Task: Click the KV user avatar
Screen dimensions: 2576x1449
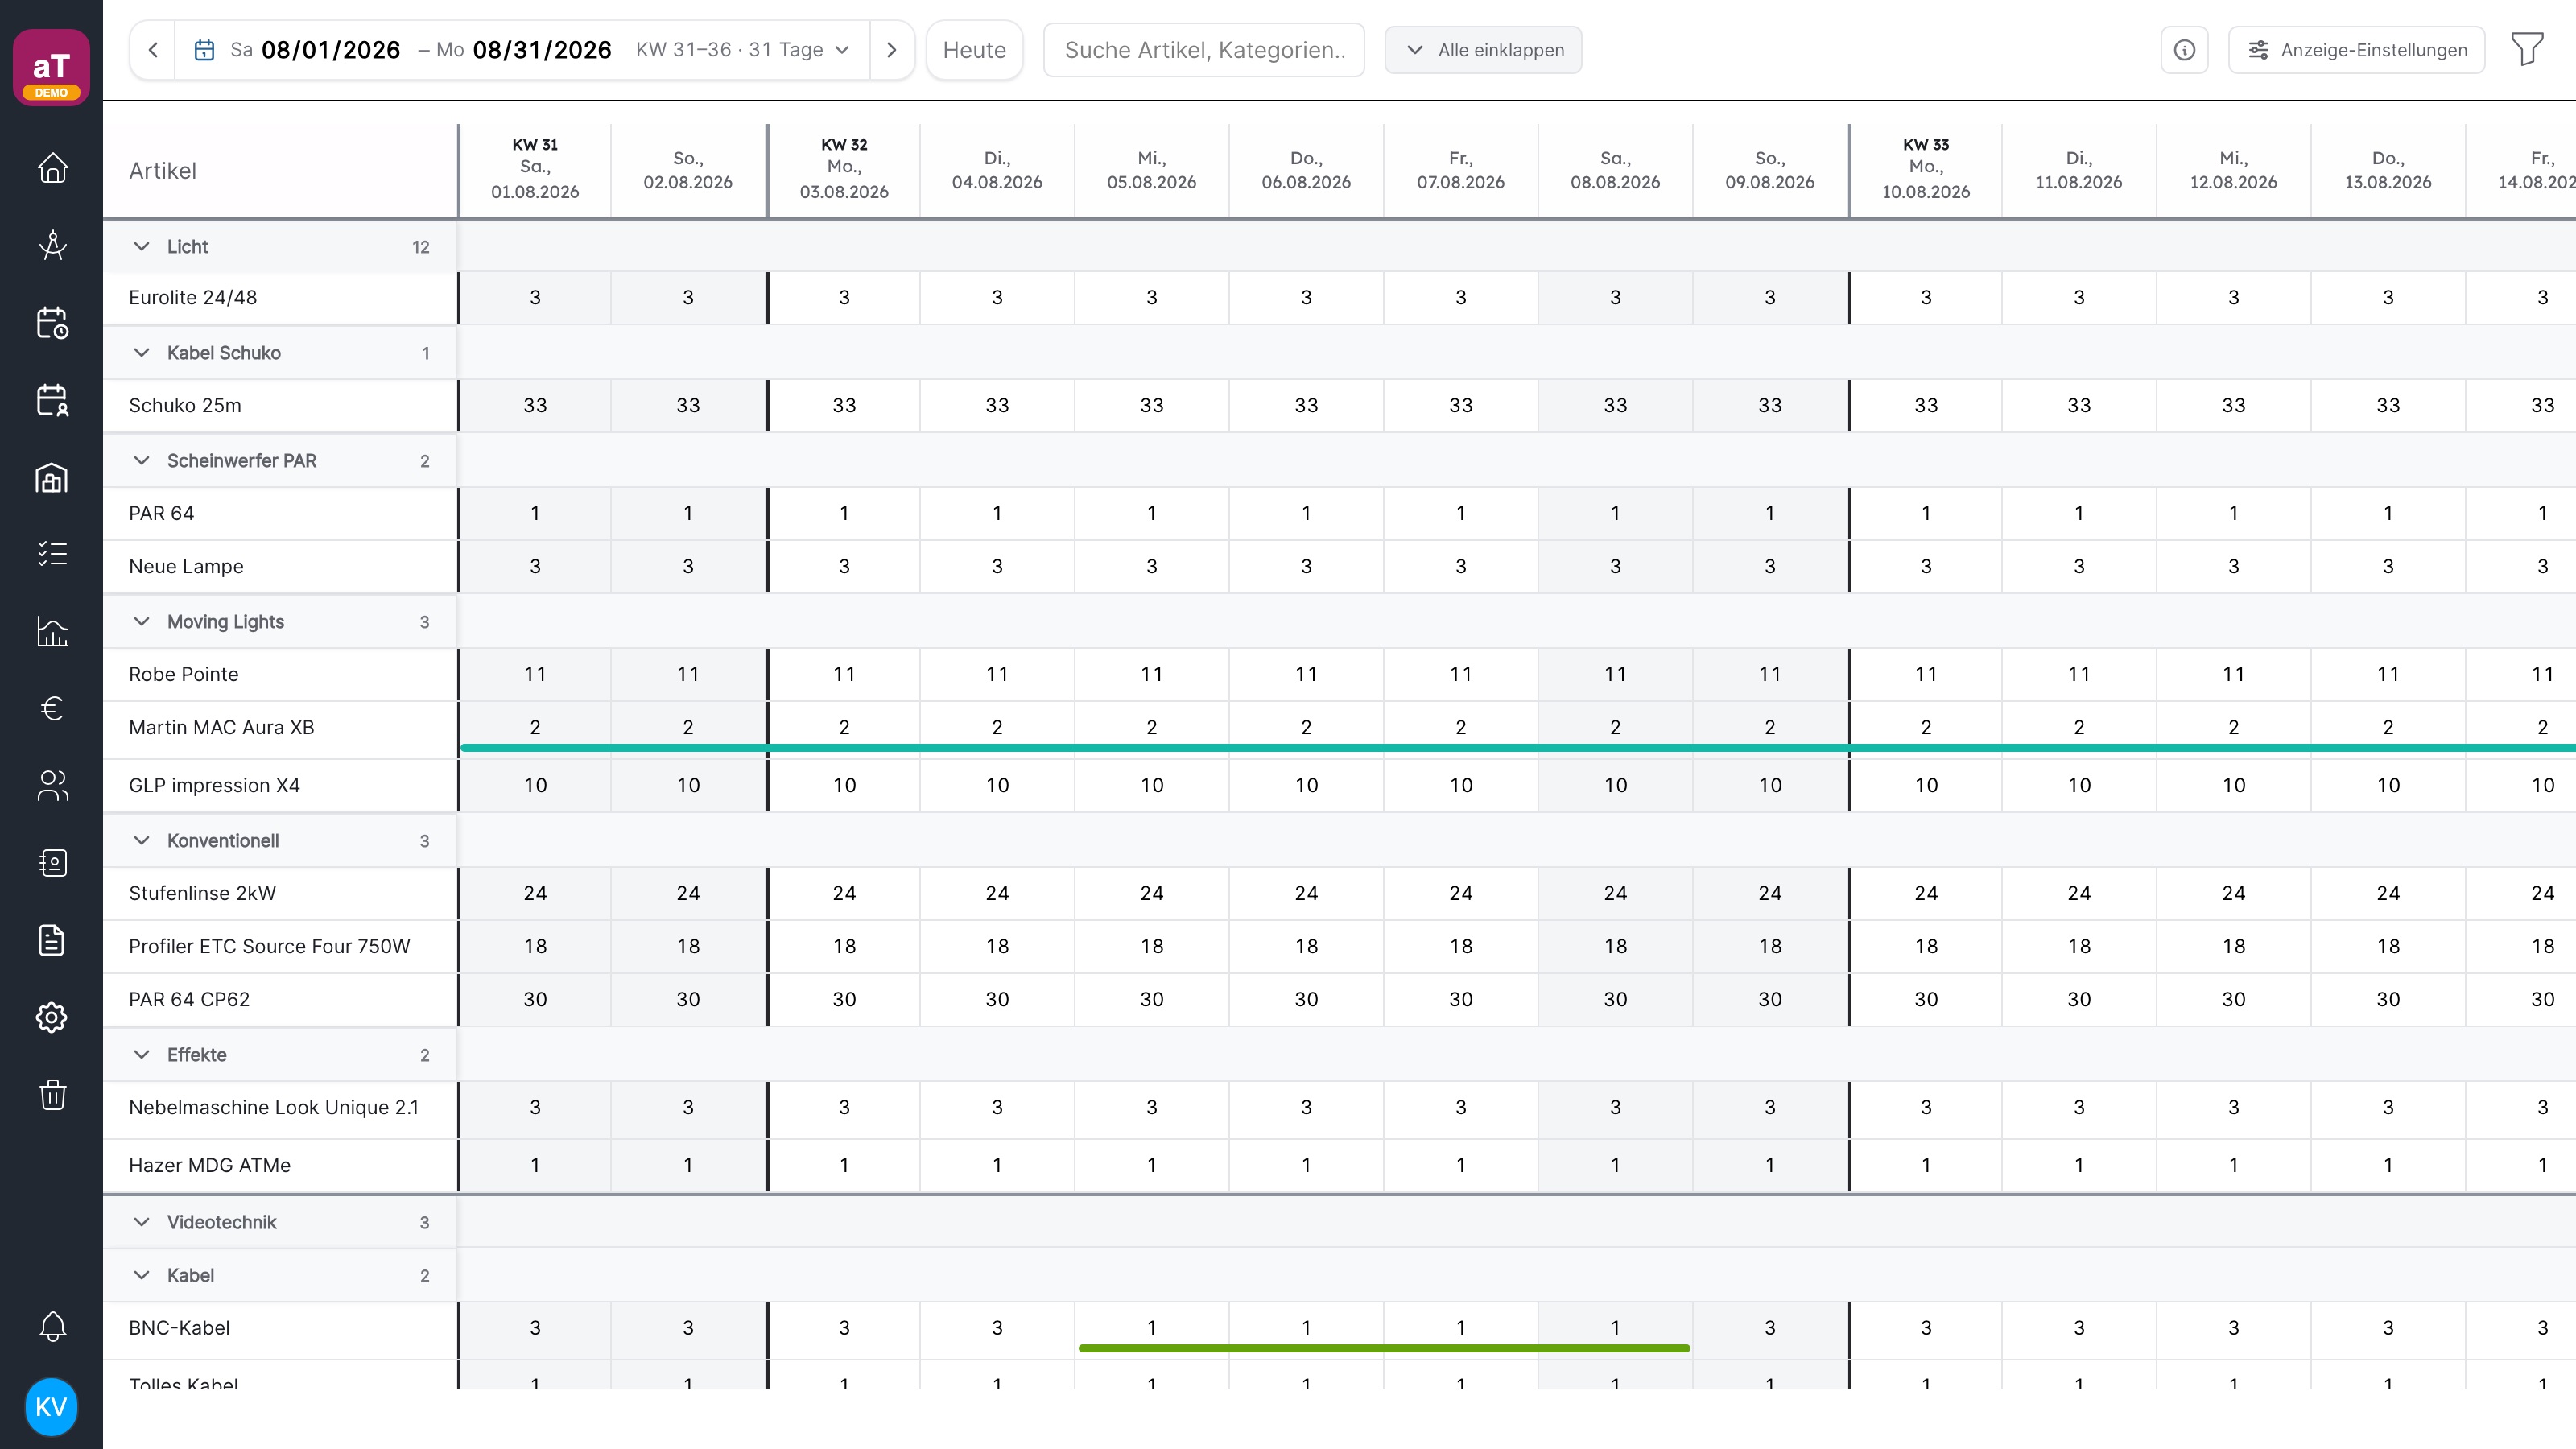Action: pos(51,1406)
